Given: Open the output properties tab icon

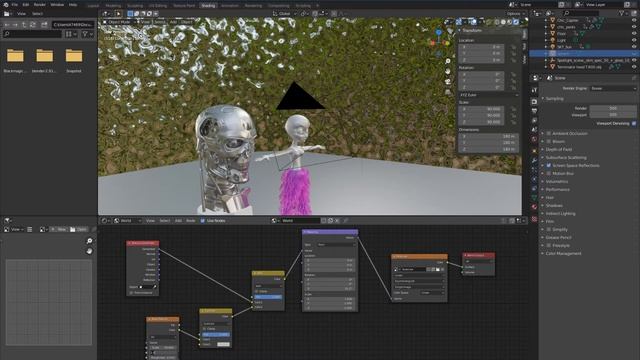Looking at the screenshot, I should pos(534,111).
